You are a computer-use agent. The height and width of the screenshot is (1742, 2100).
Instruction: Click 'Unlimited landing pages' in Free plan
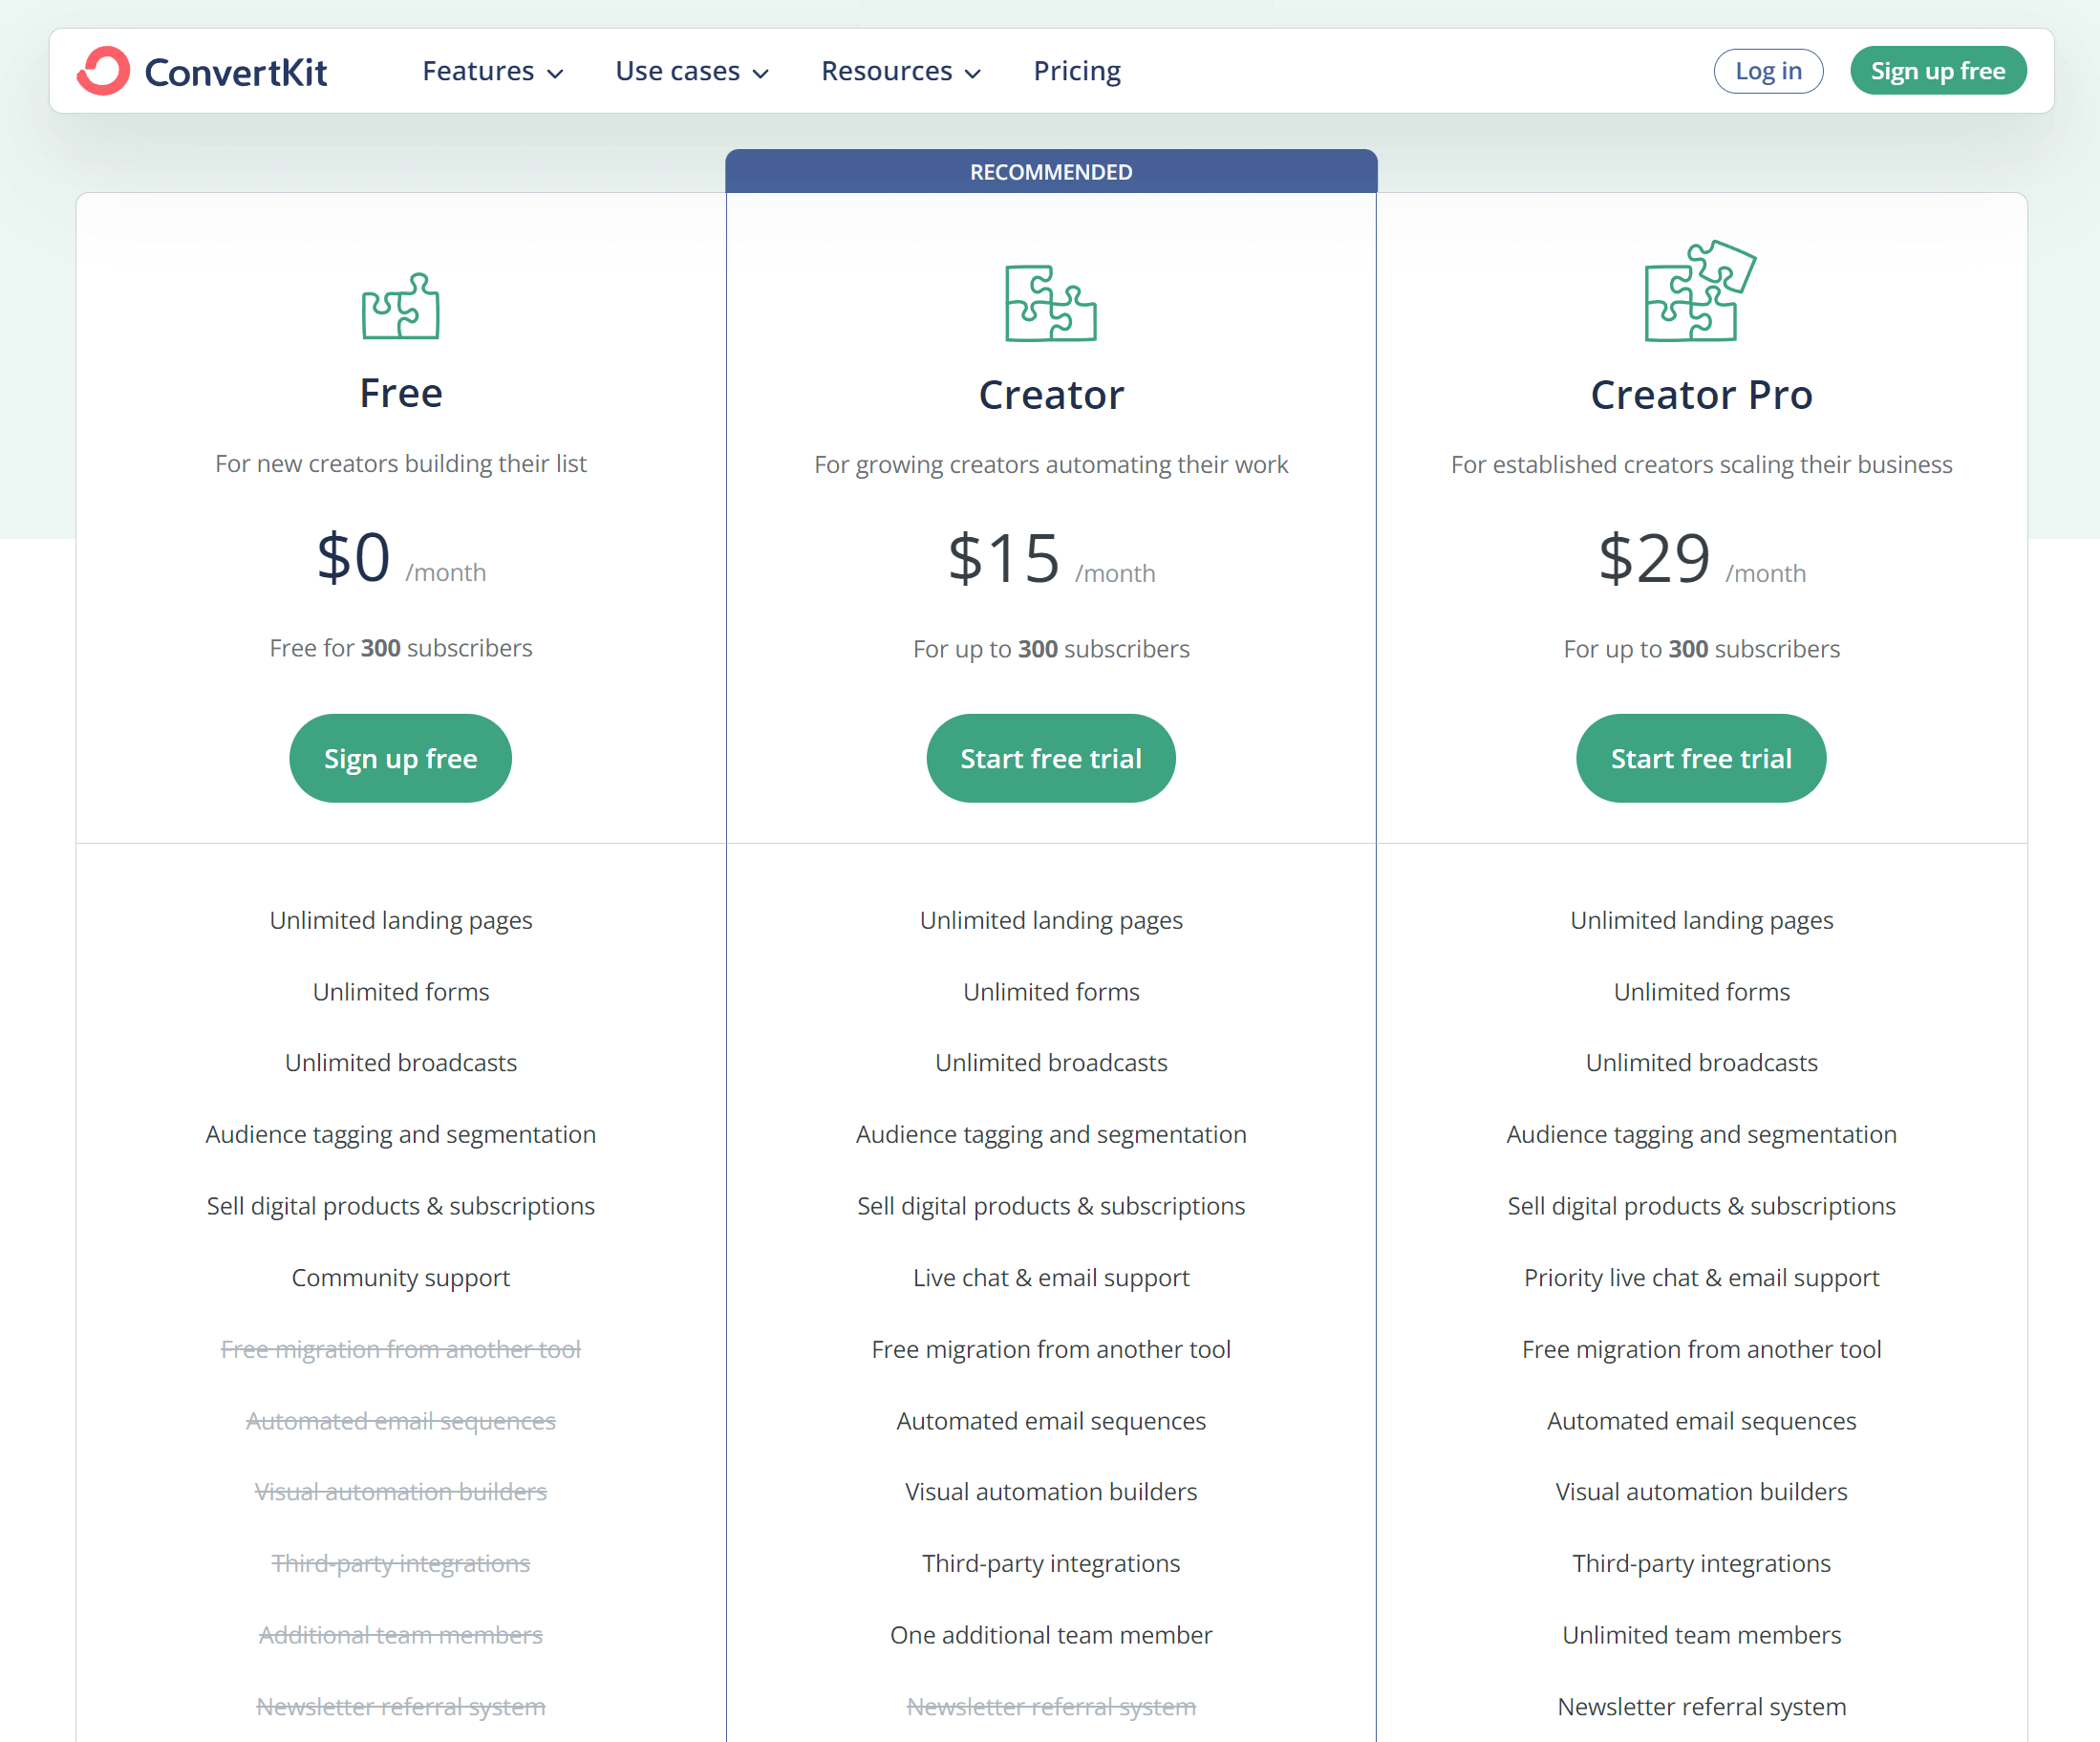click(401, 920)
